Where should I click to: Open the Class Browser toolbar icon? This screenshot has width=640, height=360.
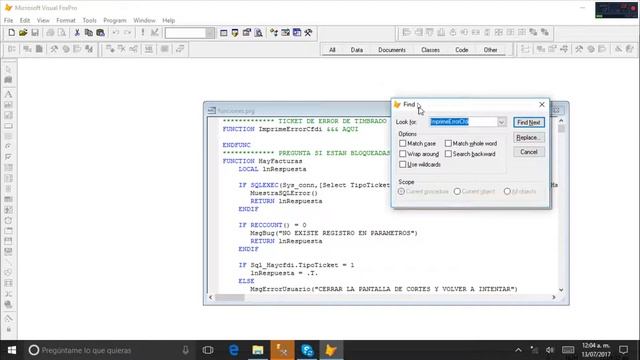(274, 33)
